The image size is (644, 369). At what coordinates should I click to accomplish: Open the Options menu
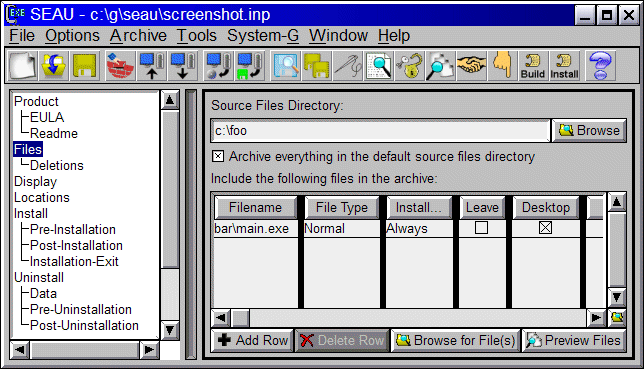pos(72,36)
